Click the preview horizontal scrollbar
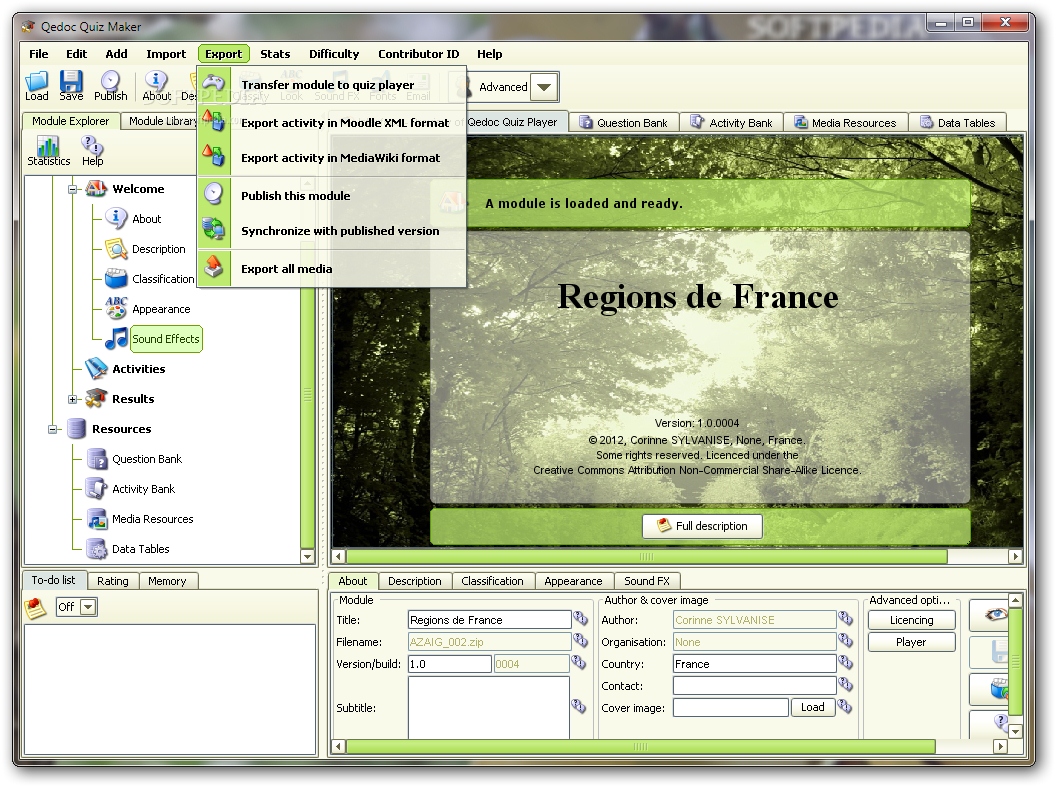Image resolution: width=1056 pixels, height=787 pixels. click(x=647, y=557)
